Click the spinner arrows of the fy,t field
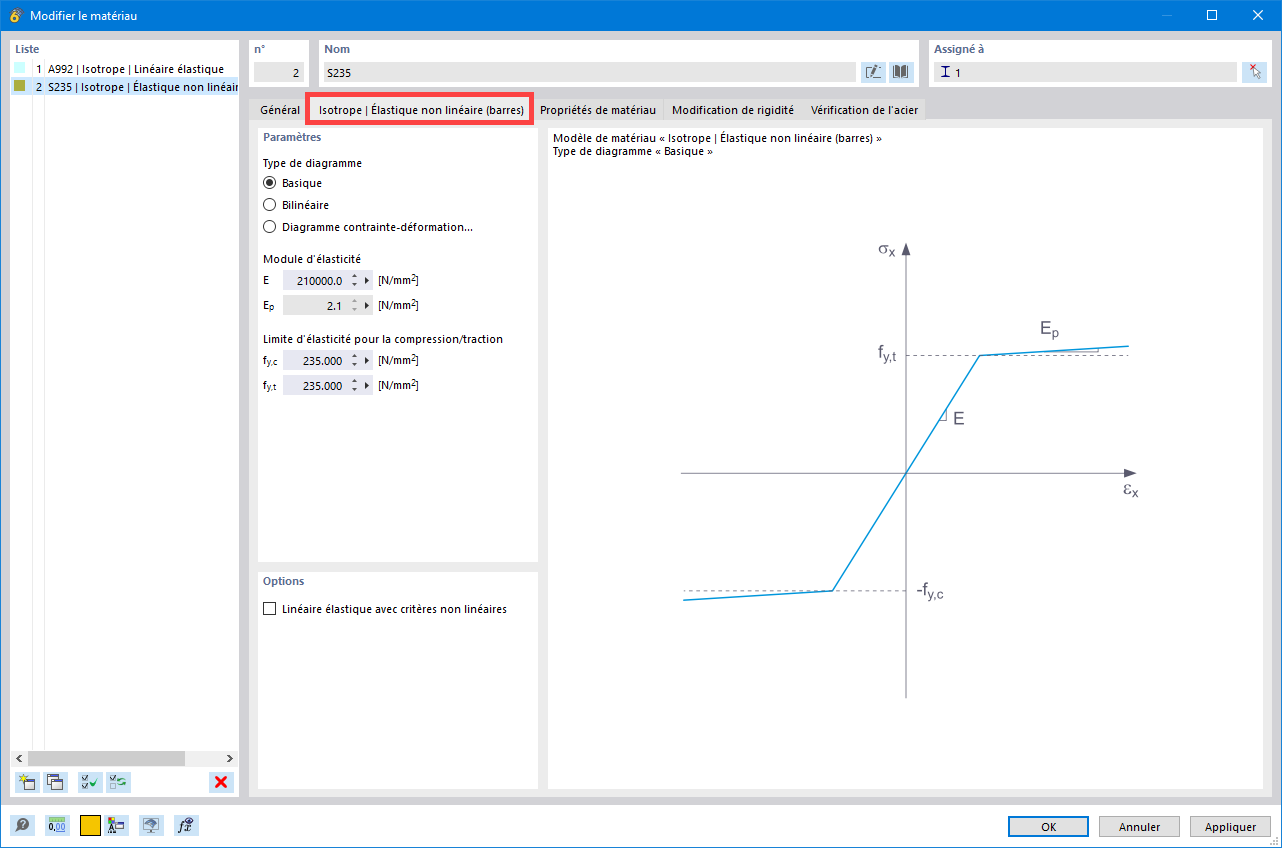Screen dimensions: 1282x848 354,385
